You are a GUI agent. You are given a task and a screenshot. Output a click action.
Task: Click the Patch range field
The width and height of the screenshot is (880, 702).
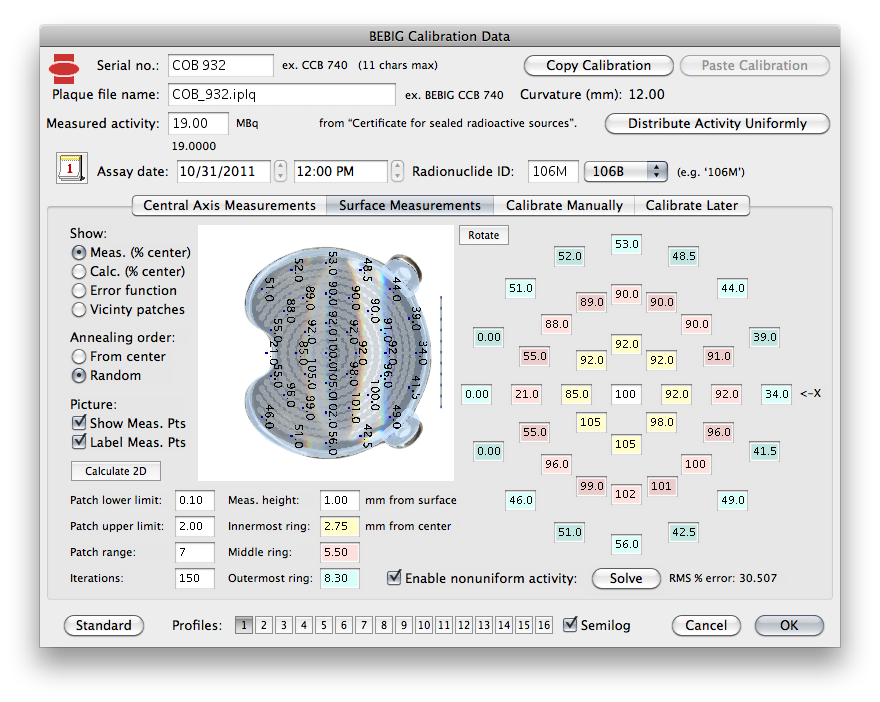(195, 552)
